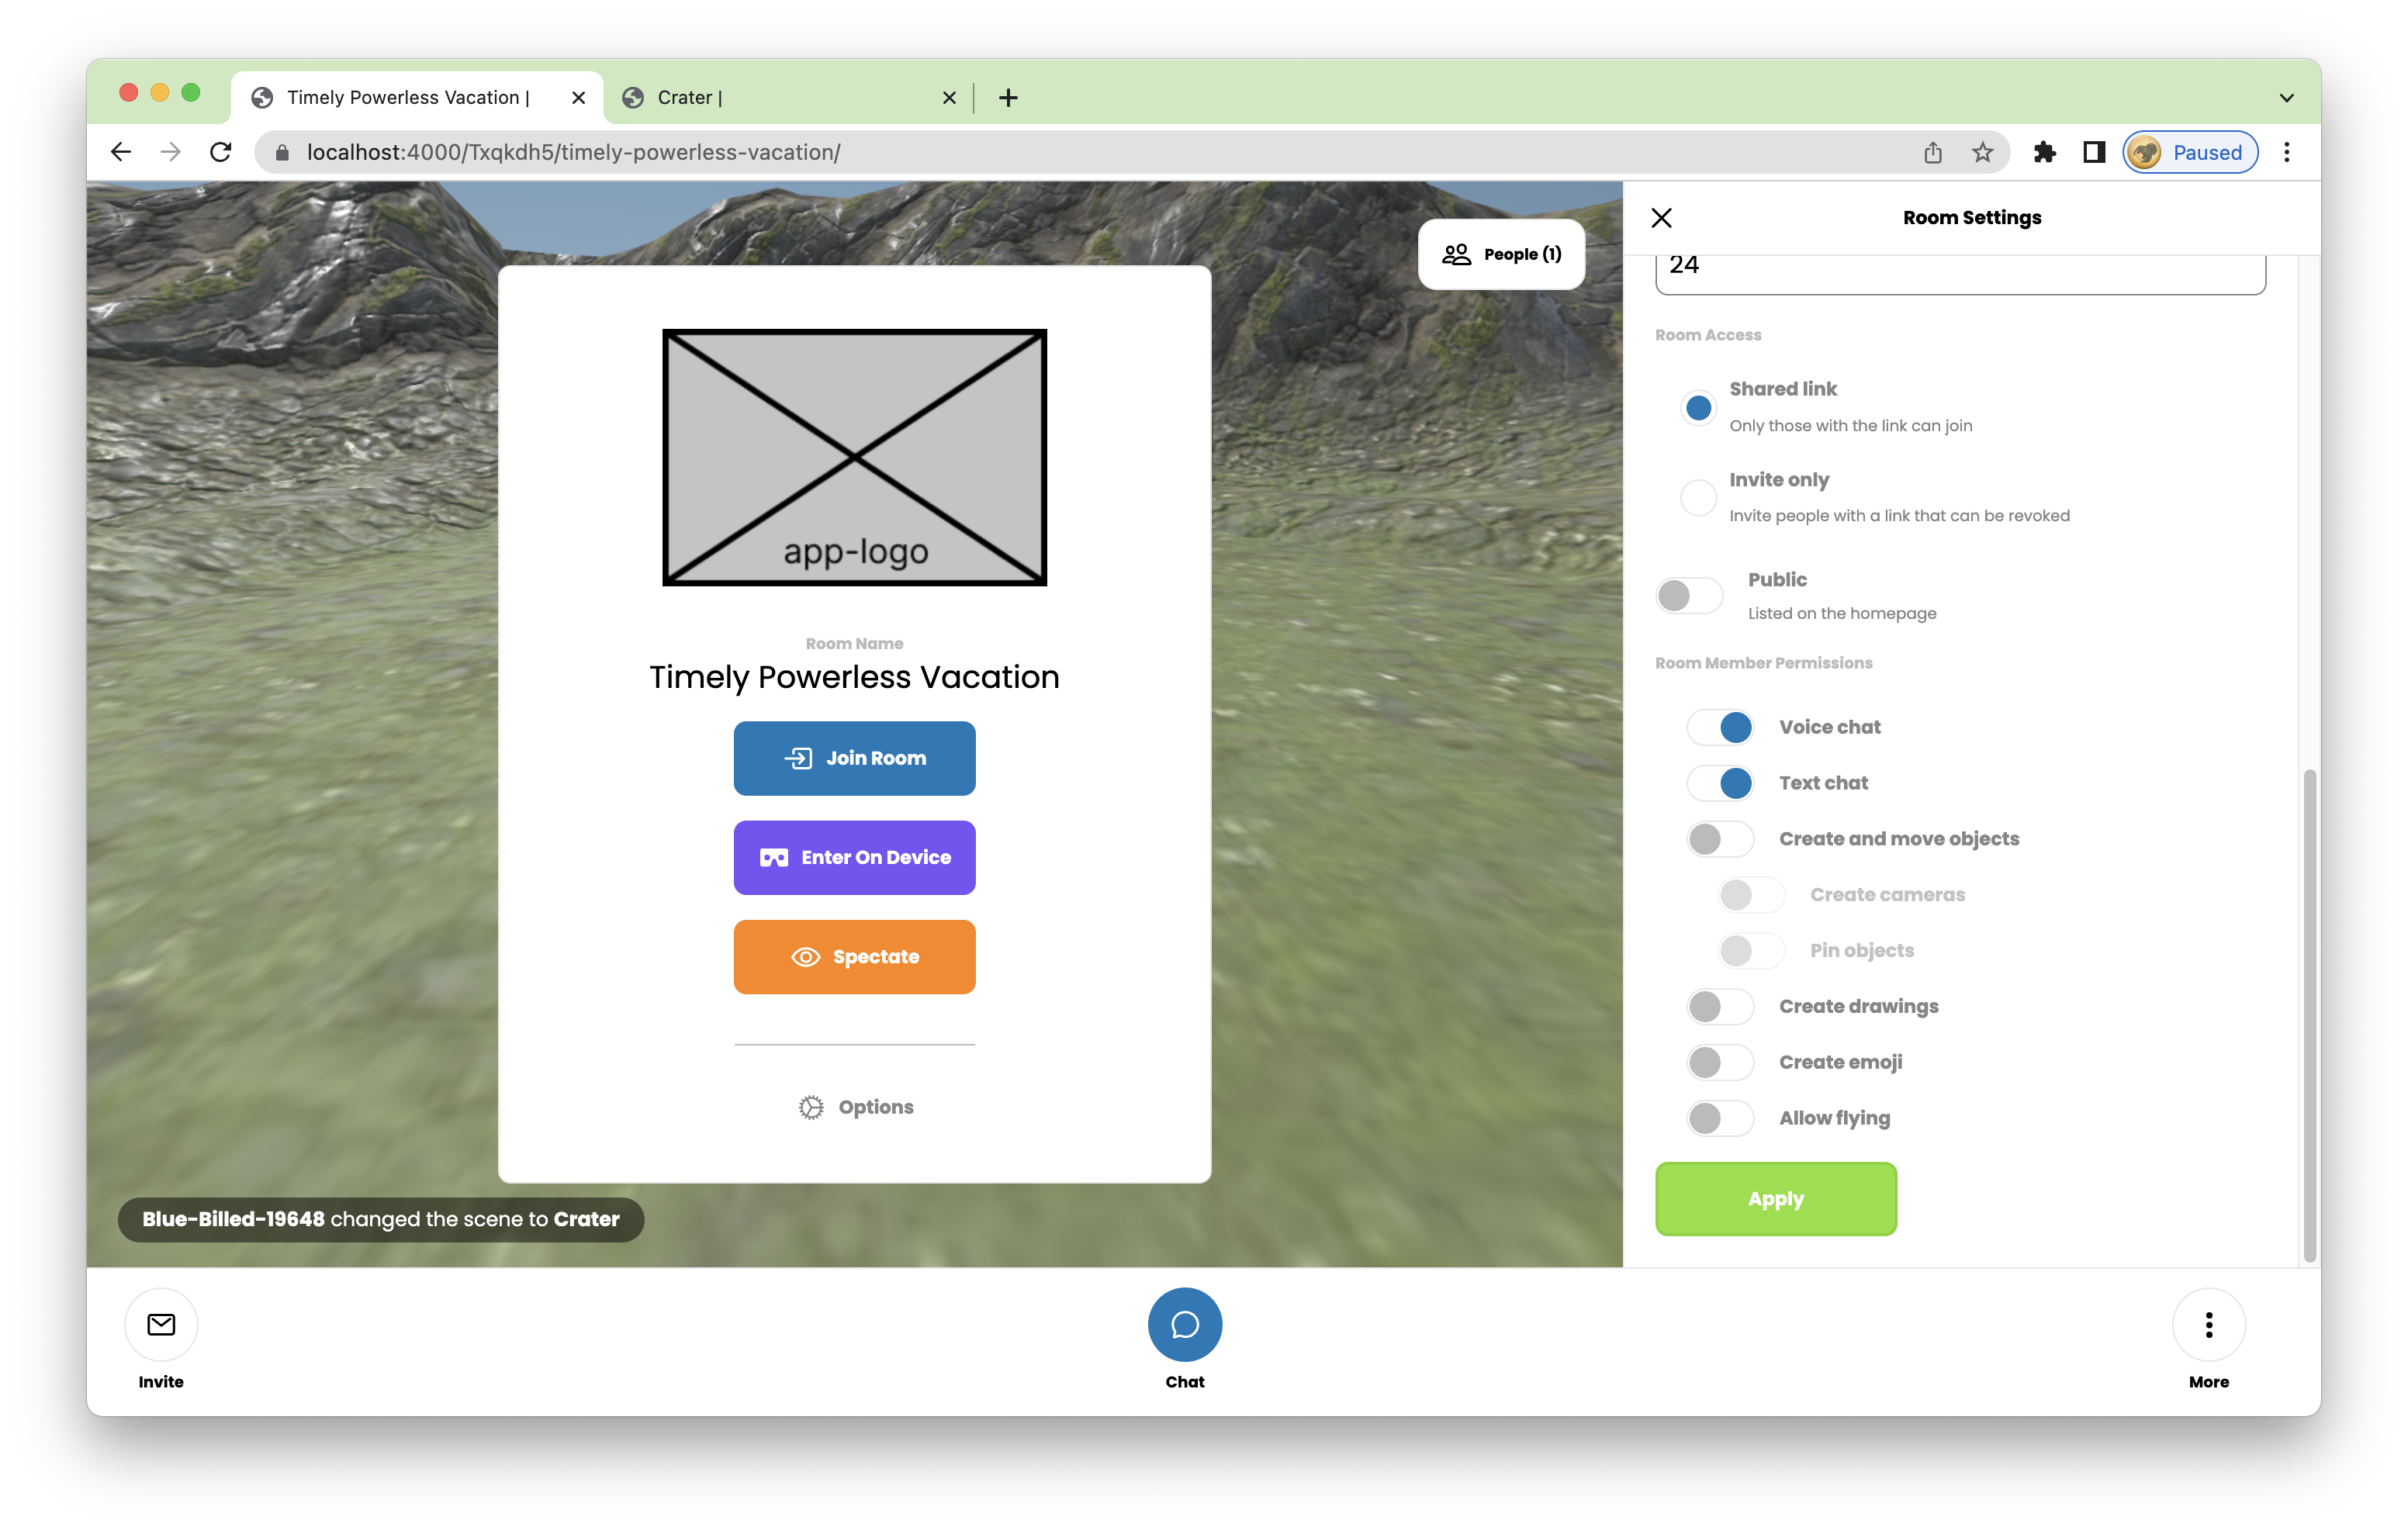
Task: Click the browser Forward arrow
Action: 171,152
